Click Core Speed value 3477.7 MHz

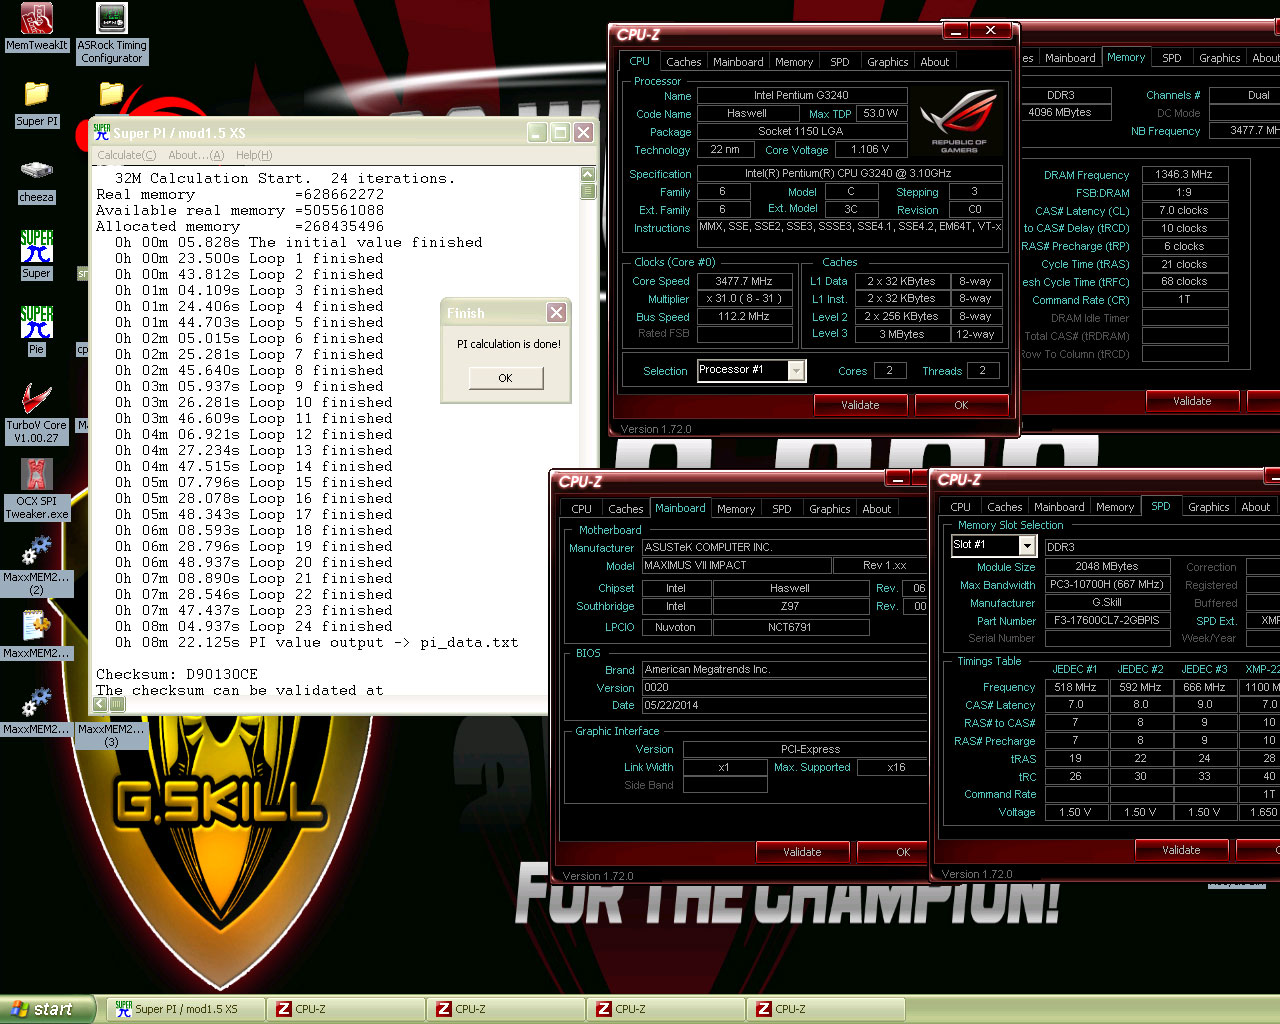click(745, 281)
